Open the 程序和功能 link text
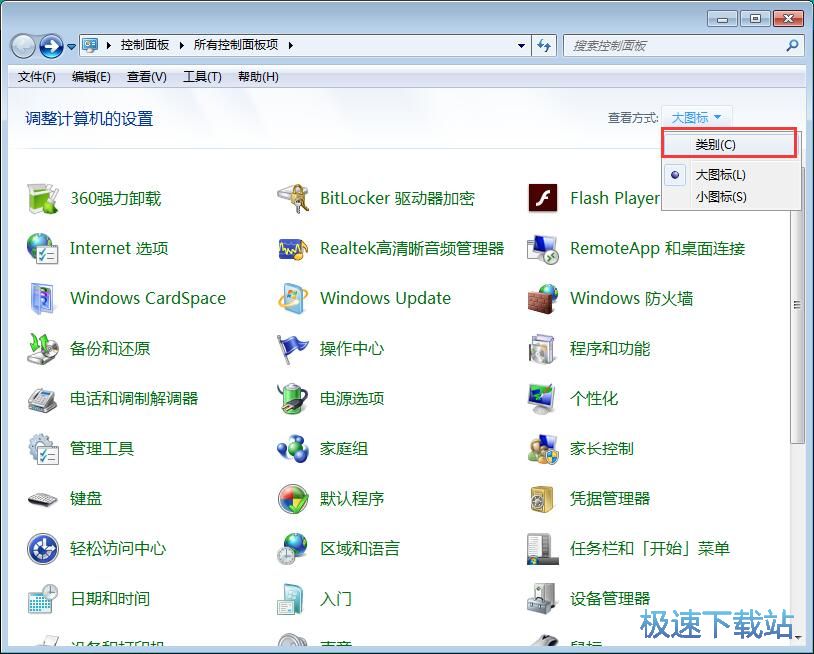The width and height of the screenshot is (814, 654). coord(609,349)
